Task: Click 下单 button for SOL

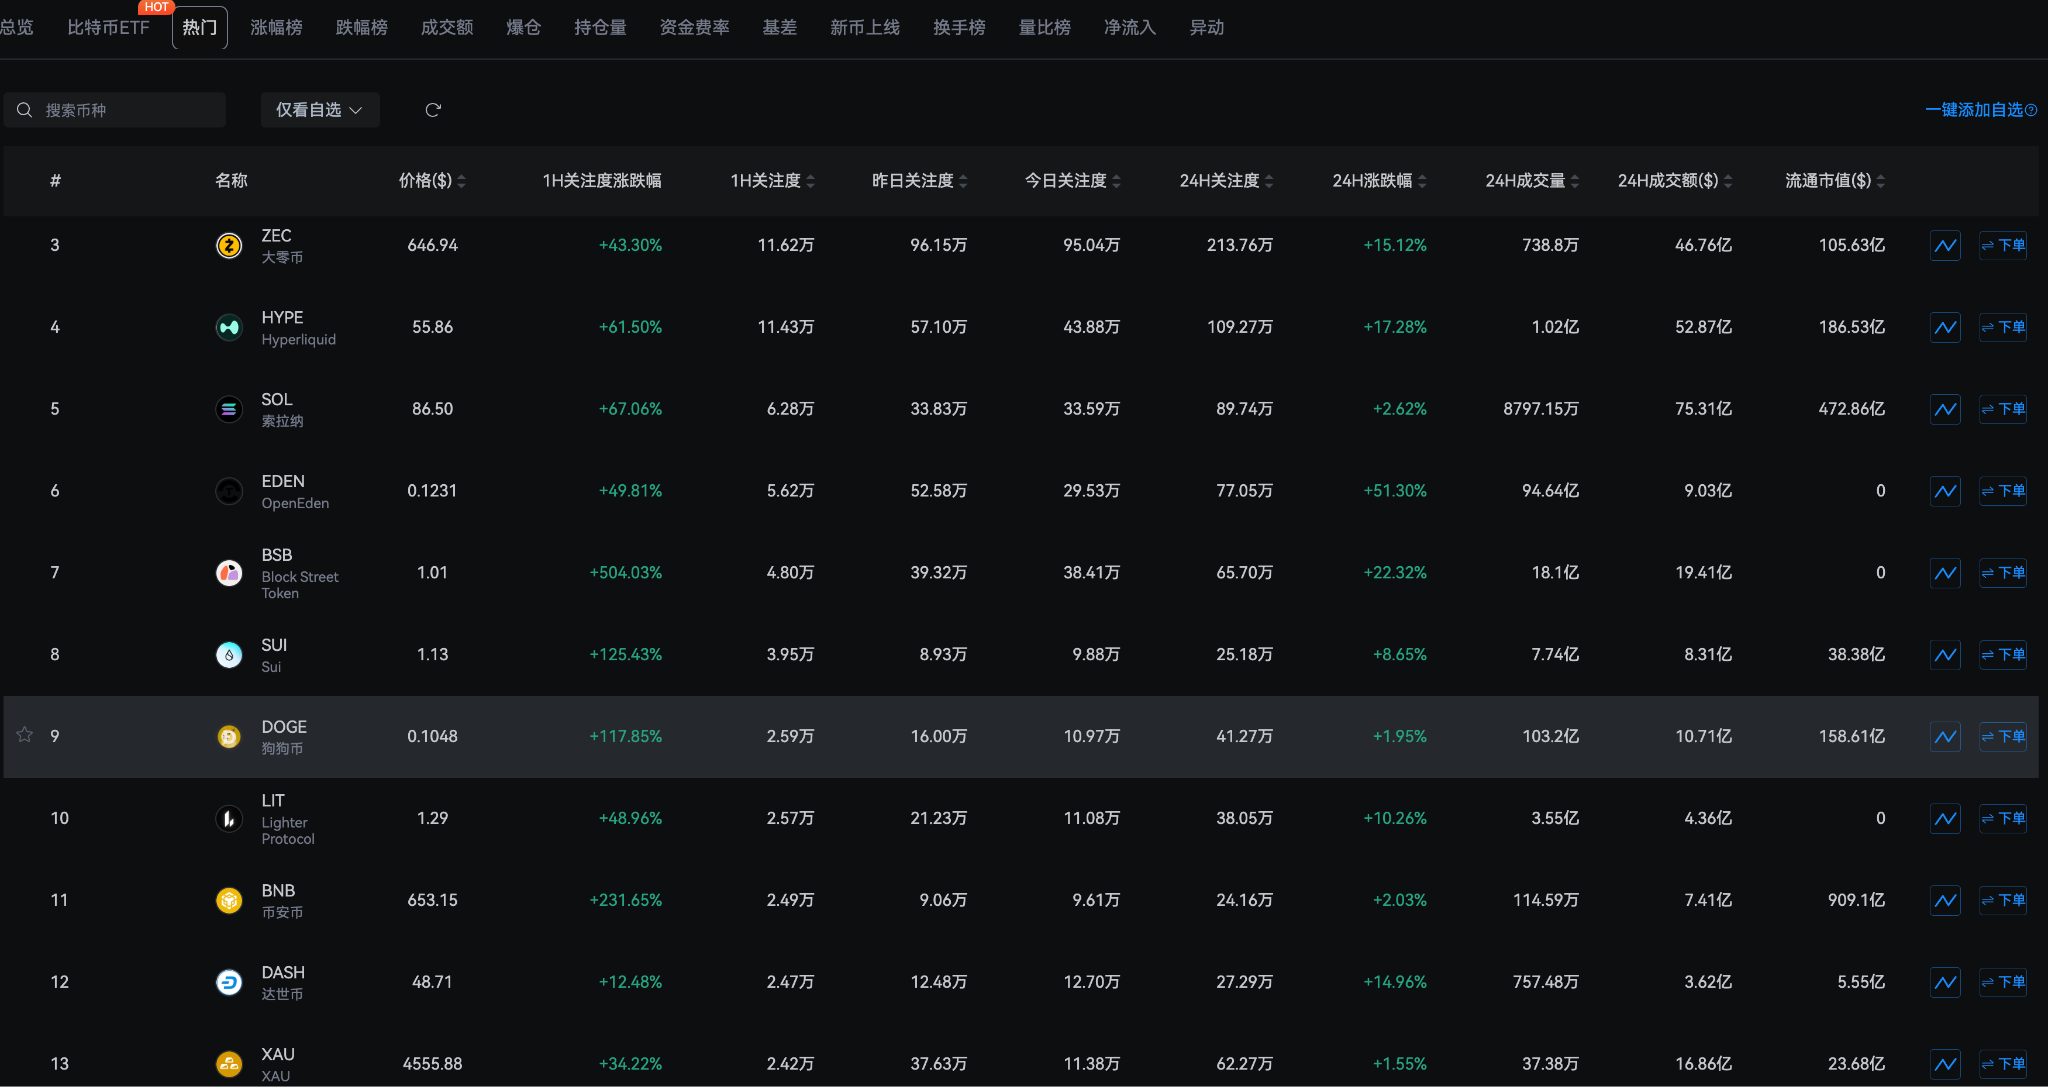Action: 2003,409
